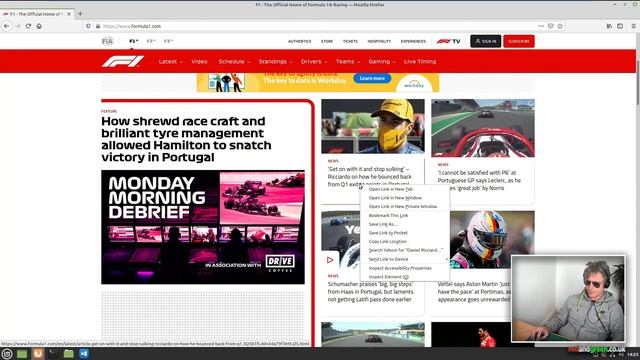The image size is (640, 360).
Task: Open the page actions three-dots icon
Action: pos(541,26)
